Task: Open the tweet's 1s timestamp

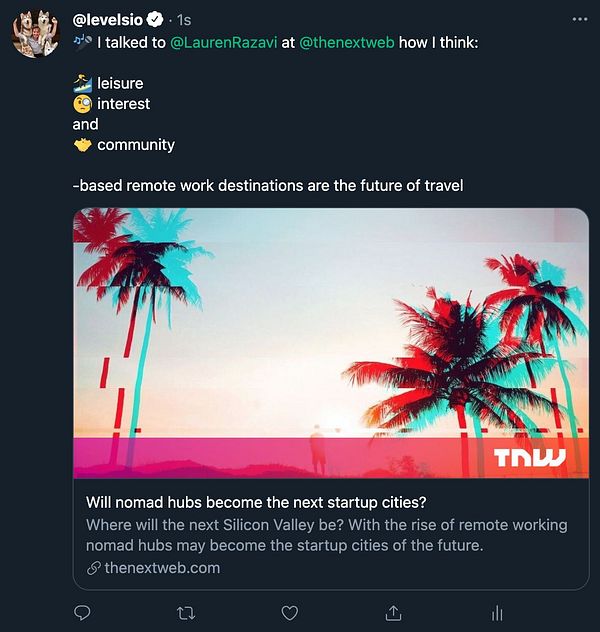Action: [184, 19]
